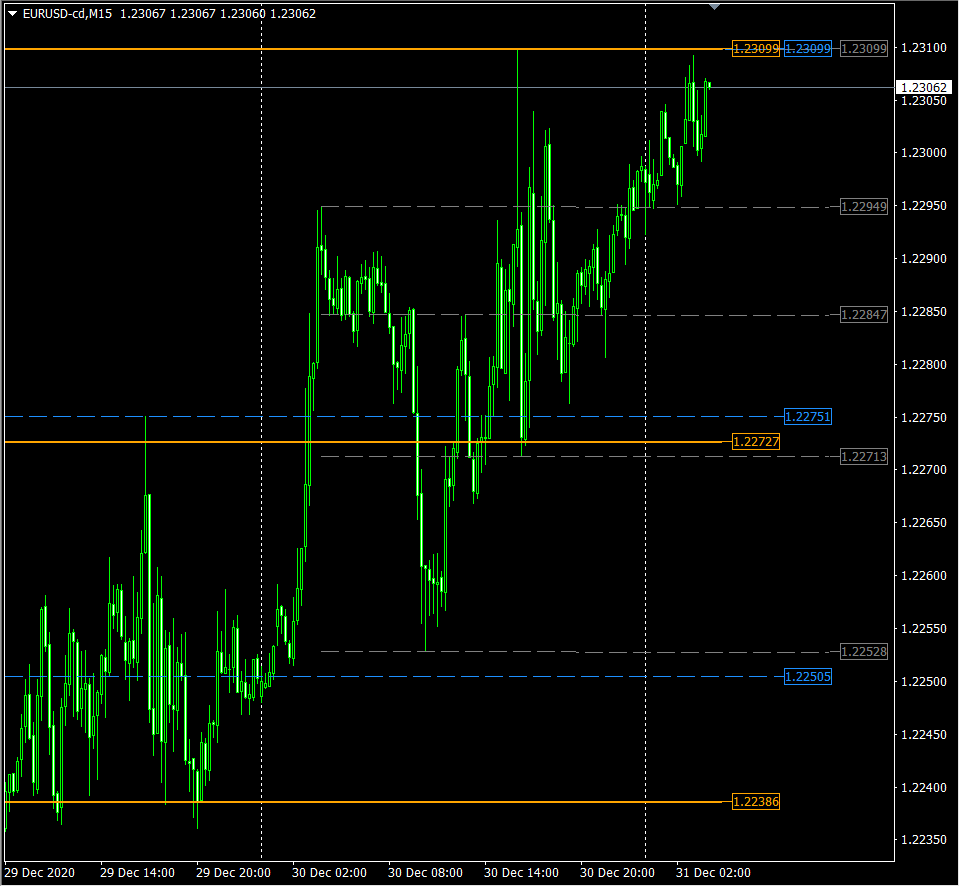Select the chart shift marker triangle at the top edge
The height and width of the screenshot is (887, 960).
coord(714,7)
